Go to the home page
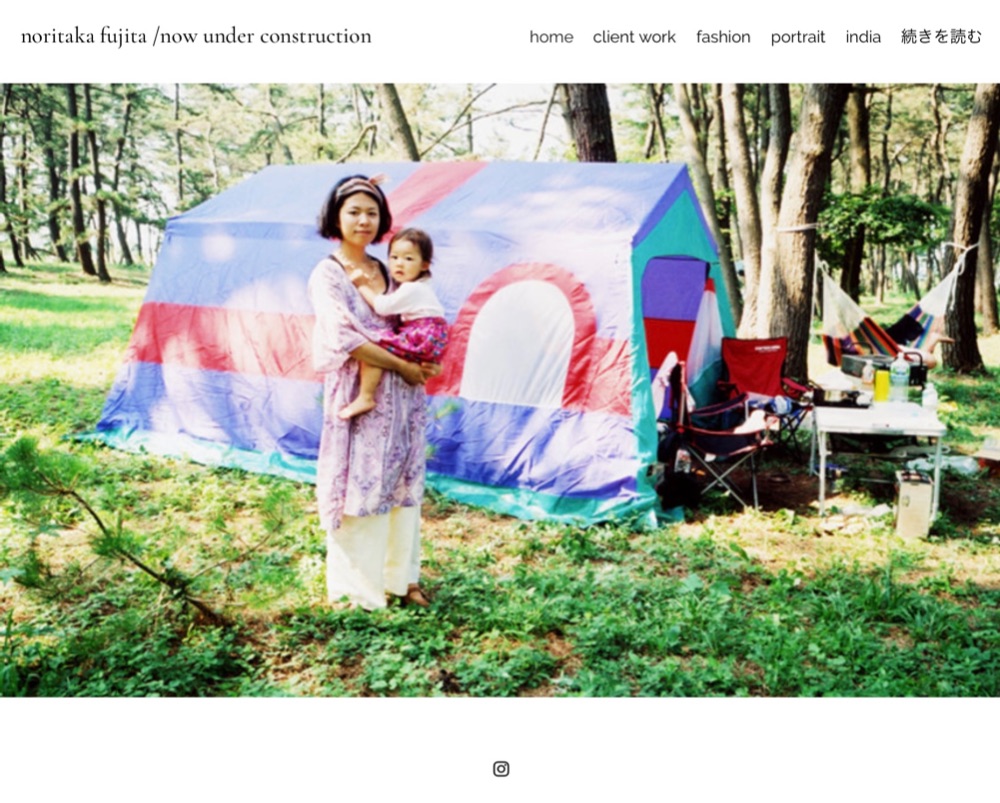1000x803 pixels. 551,37
